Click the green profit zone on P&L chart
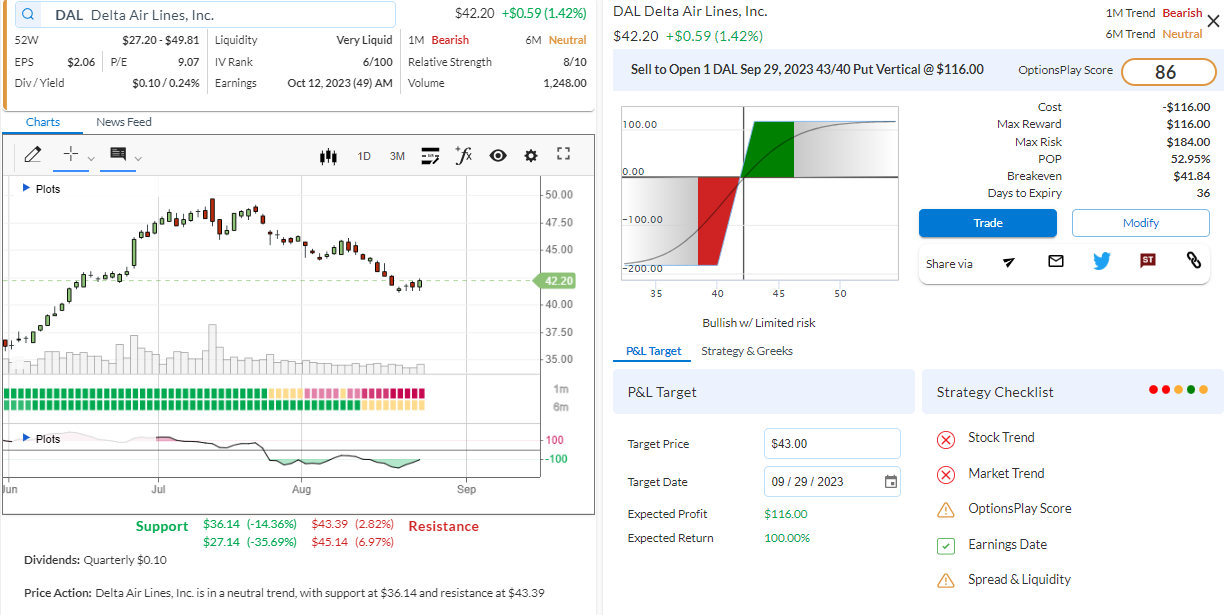 pyautogui.click(x=771, y=150)
